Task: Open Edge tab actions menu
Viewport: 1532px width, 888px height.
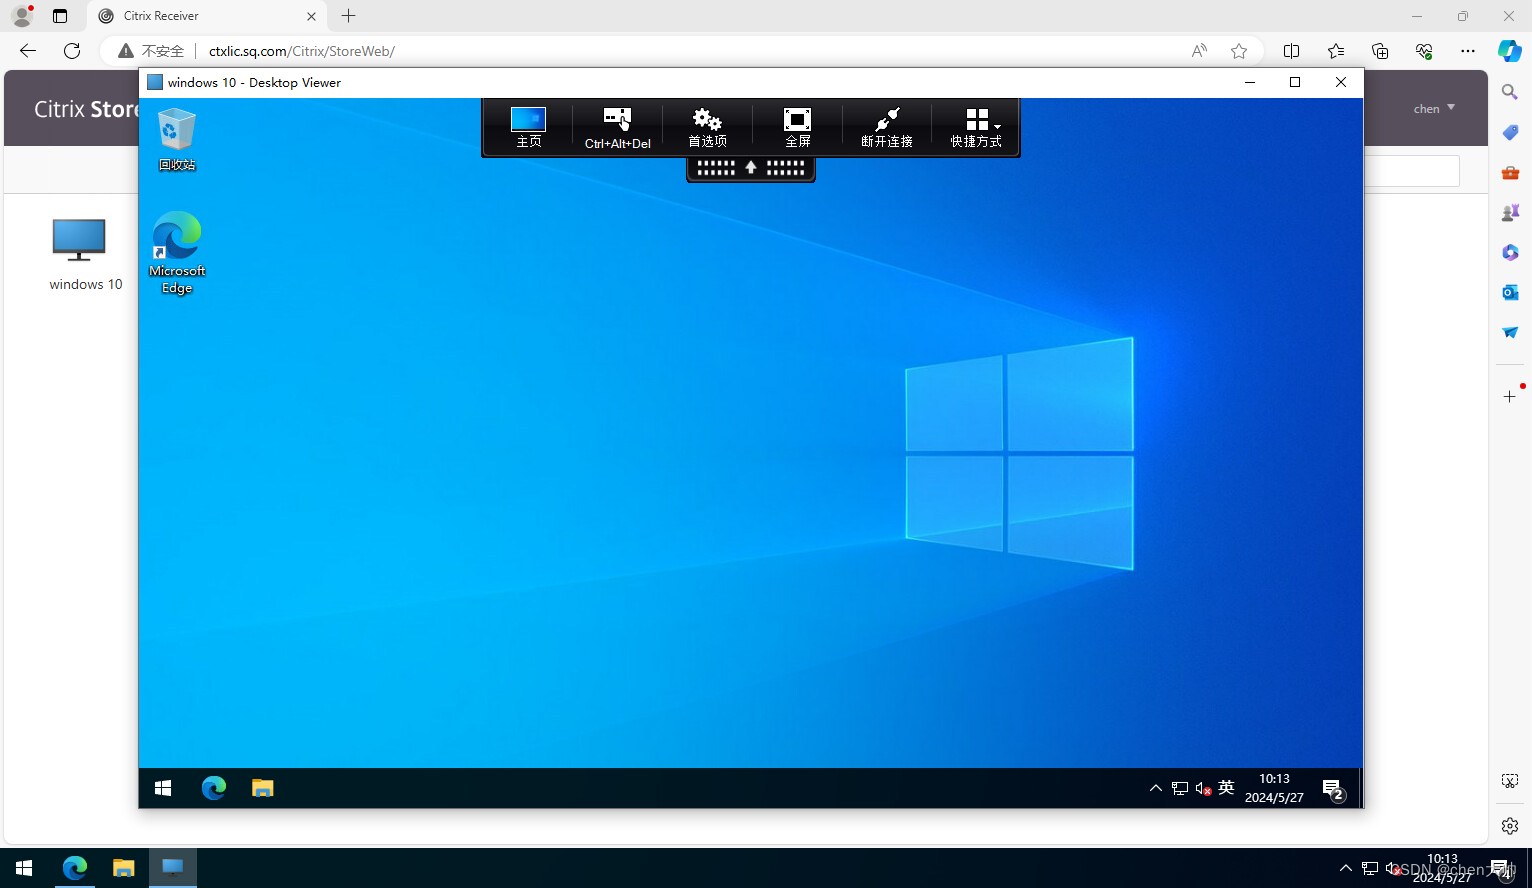Action: click(x=60, y=16)
